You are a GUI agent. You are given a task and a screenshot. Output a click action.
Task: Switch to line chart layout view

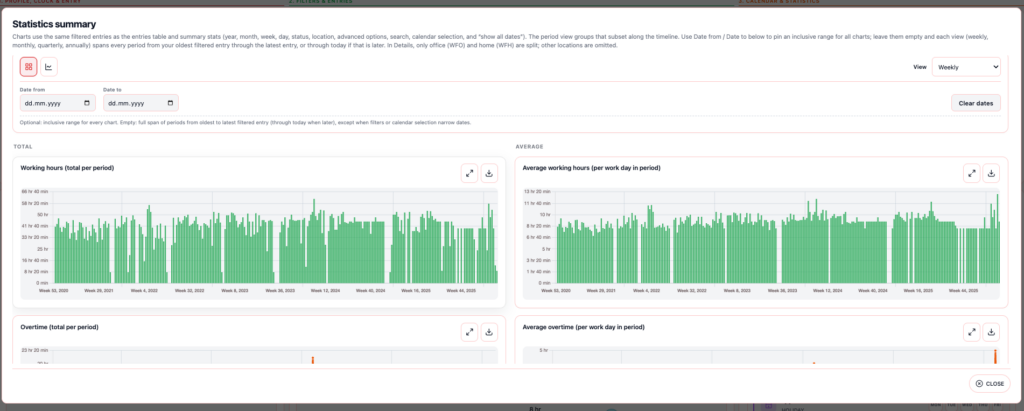click(49, 67)
